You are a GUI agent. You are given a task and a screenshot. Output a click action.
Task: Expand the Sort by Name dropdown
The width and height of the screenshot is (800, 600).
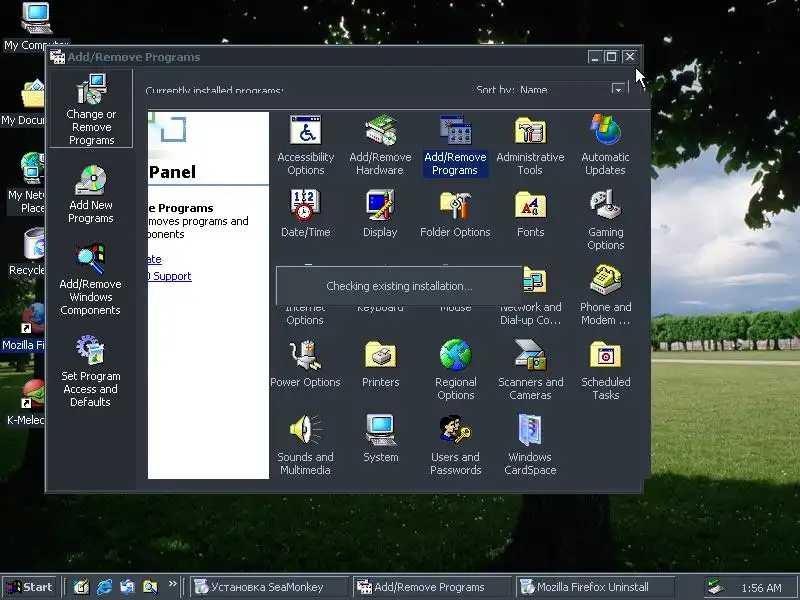[x=618, y=89]
